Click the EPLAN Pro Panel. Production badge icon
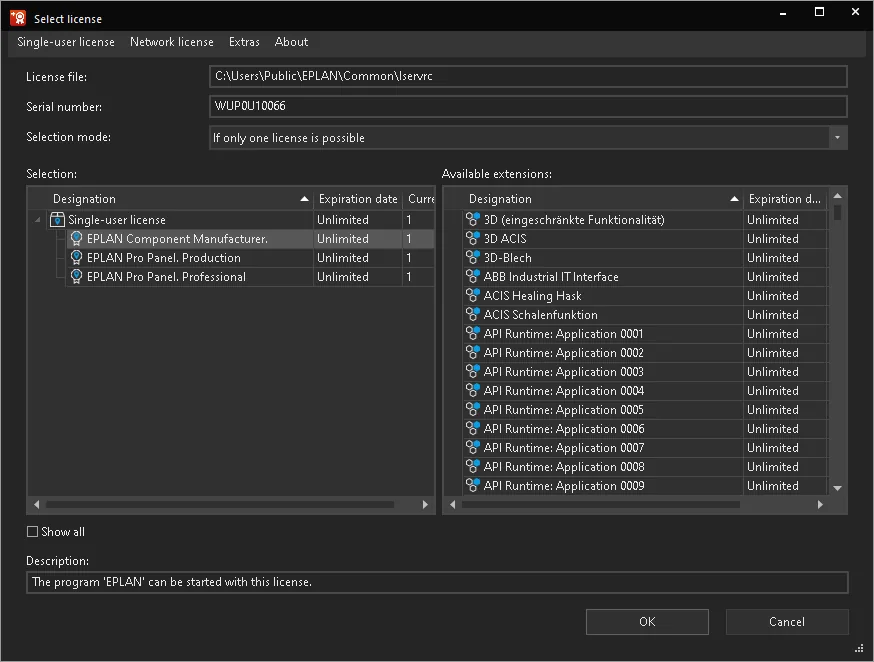 pos(76,258)
